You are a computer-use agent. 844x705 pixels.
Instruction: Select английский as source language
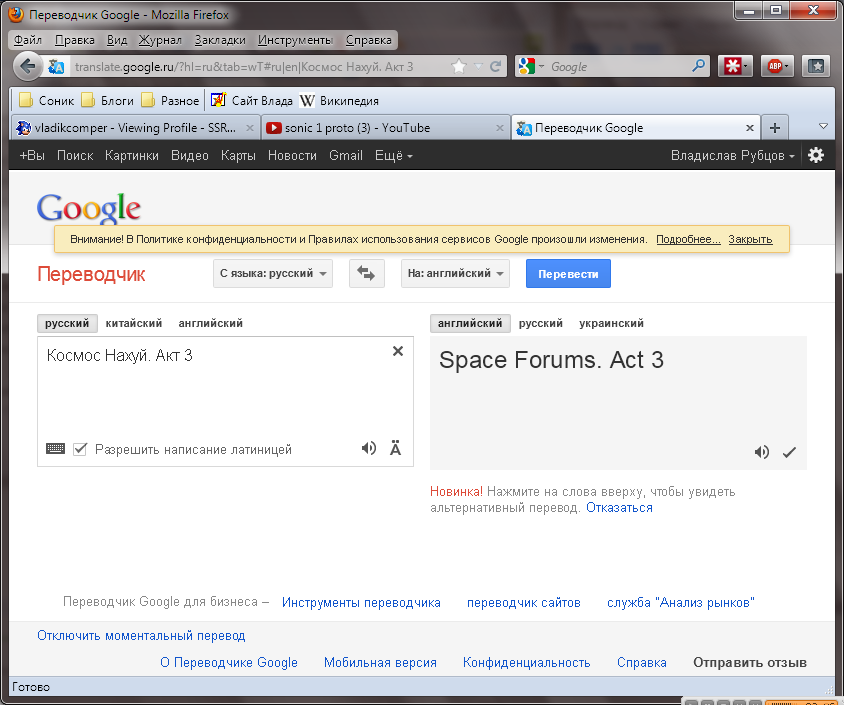point(210,323)
